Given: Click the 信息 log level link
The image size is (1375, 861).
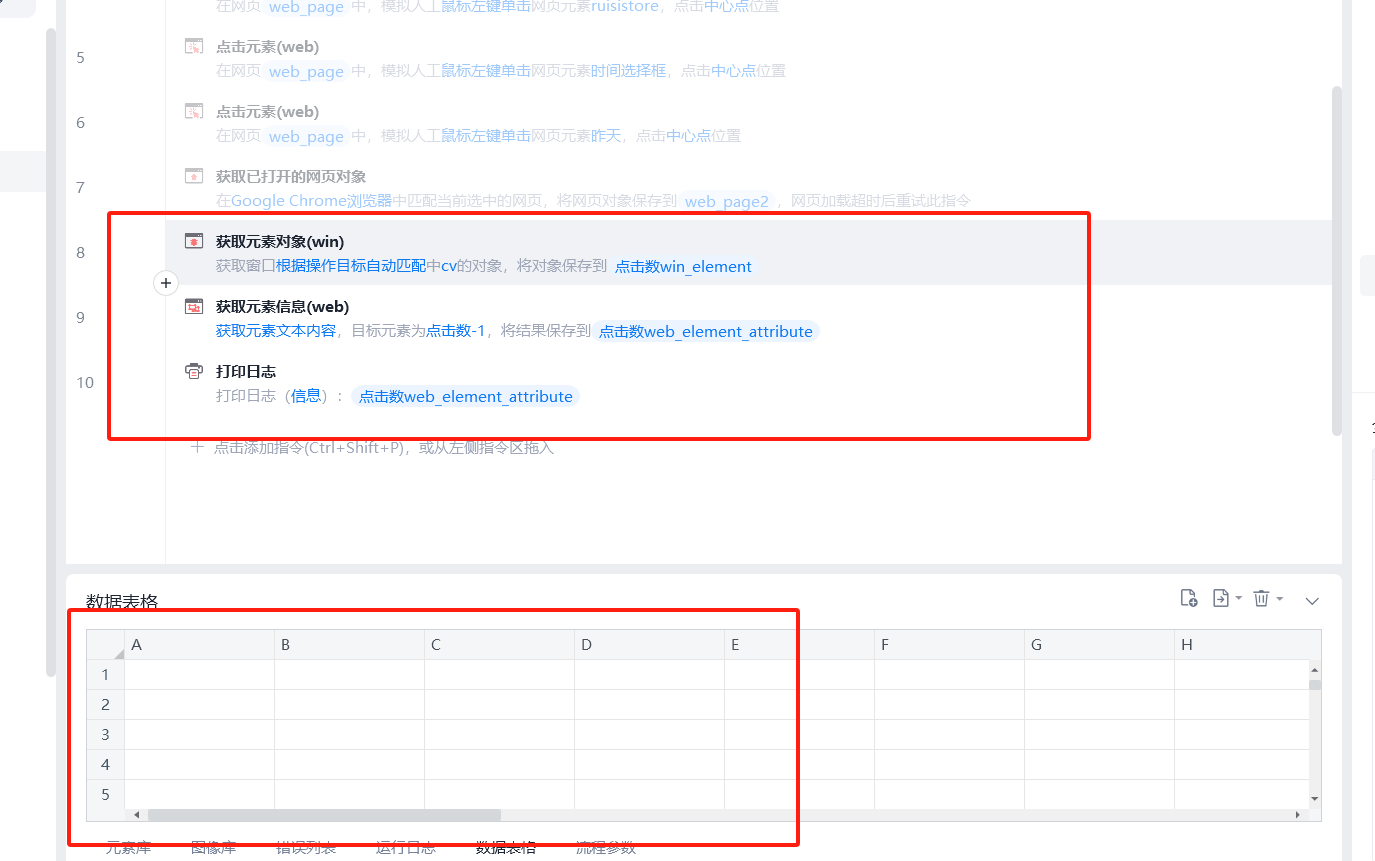Looking at the screenshot, I should click(306, 396).
